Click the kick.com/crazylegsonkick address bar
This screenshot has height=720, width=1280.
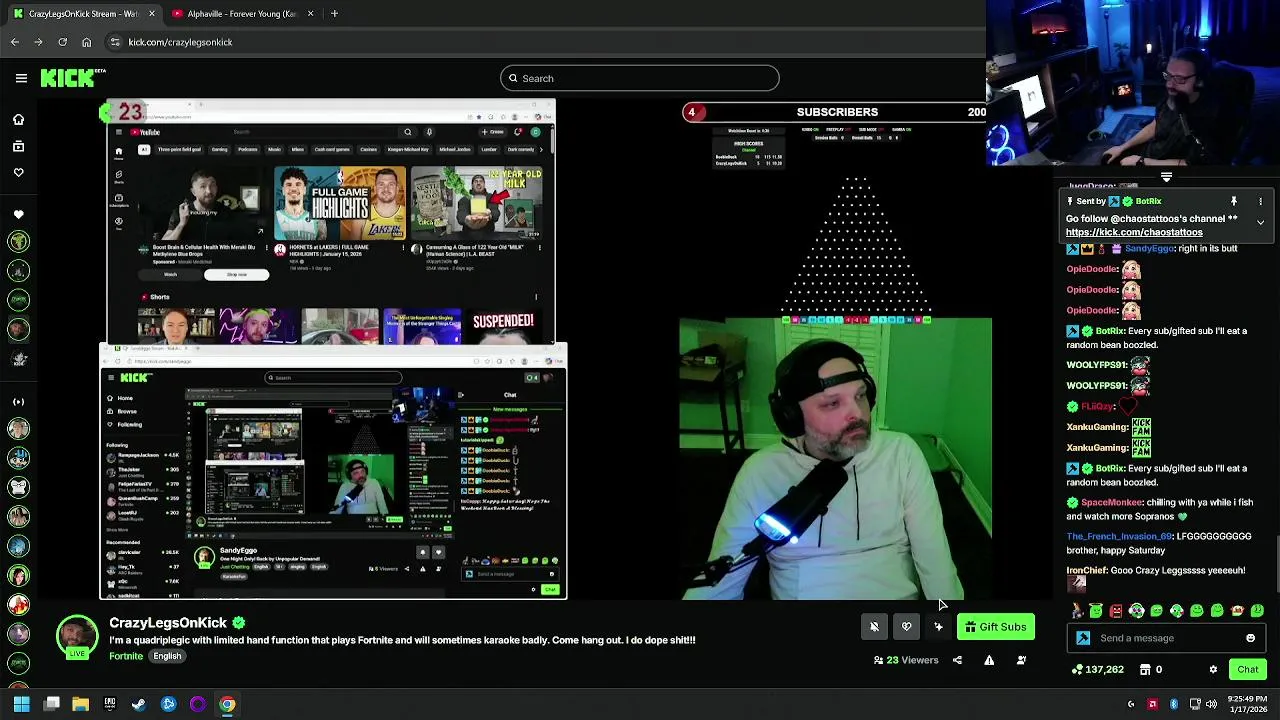coord(180,42)
